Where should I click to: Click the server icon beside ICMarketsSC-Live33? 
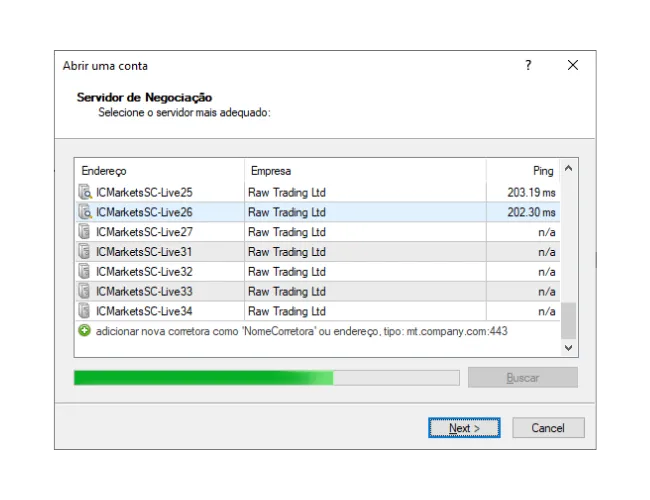(x=85, y=292)
